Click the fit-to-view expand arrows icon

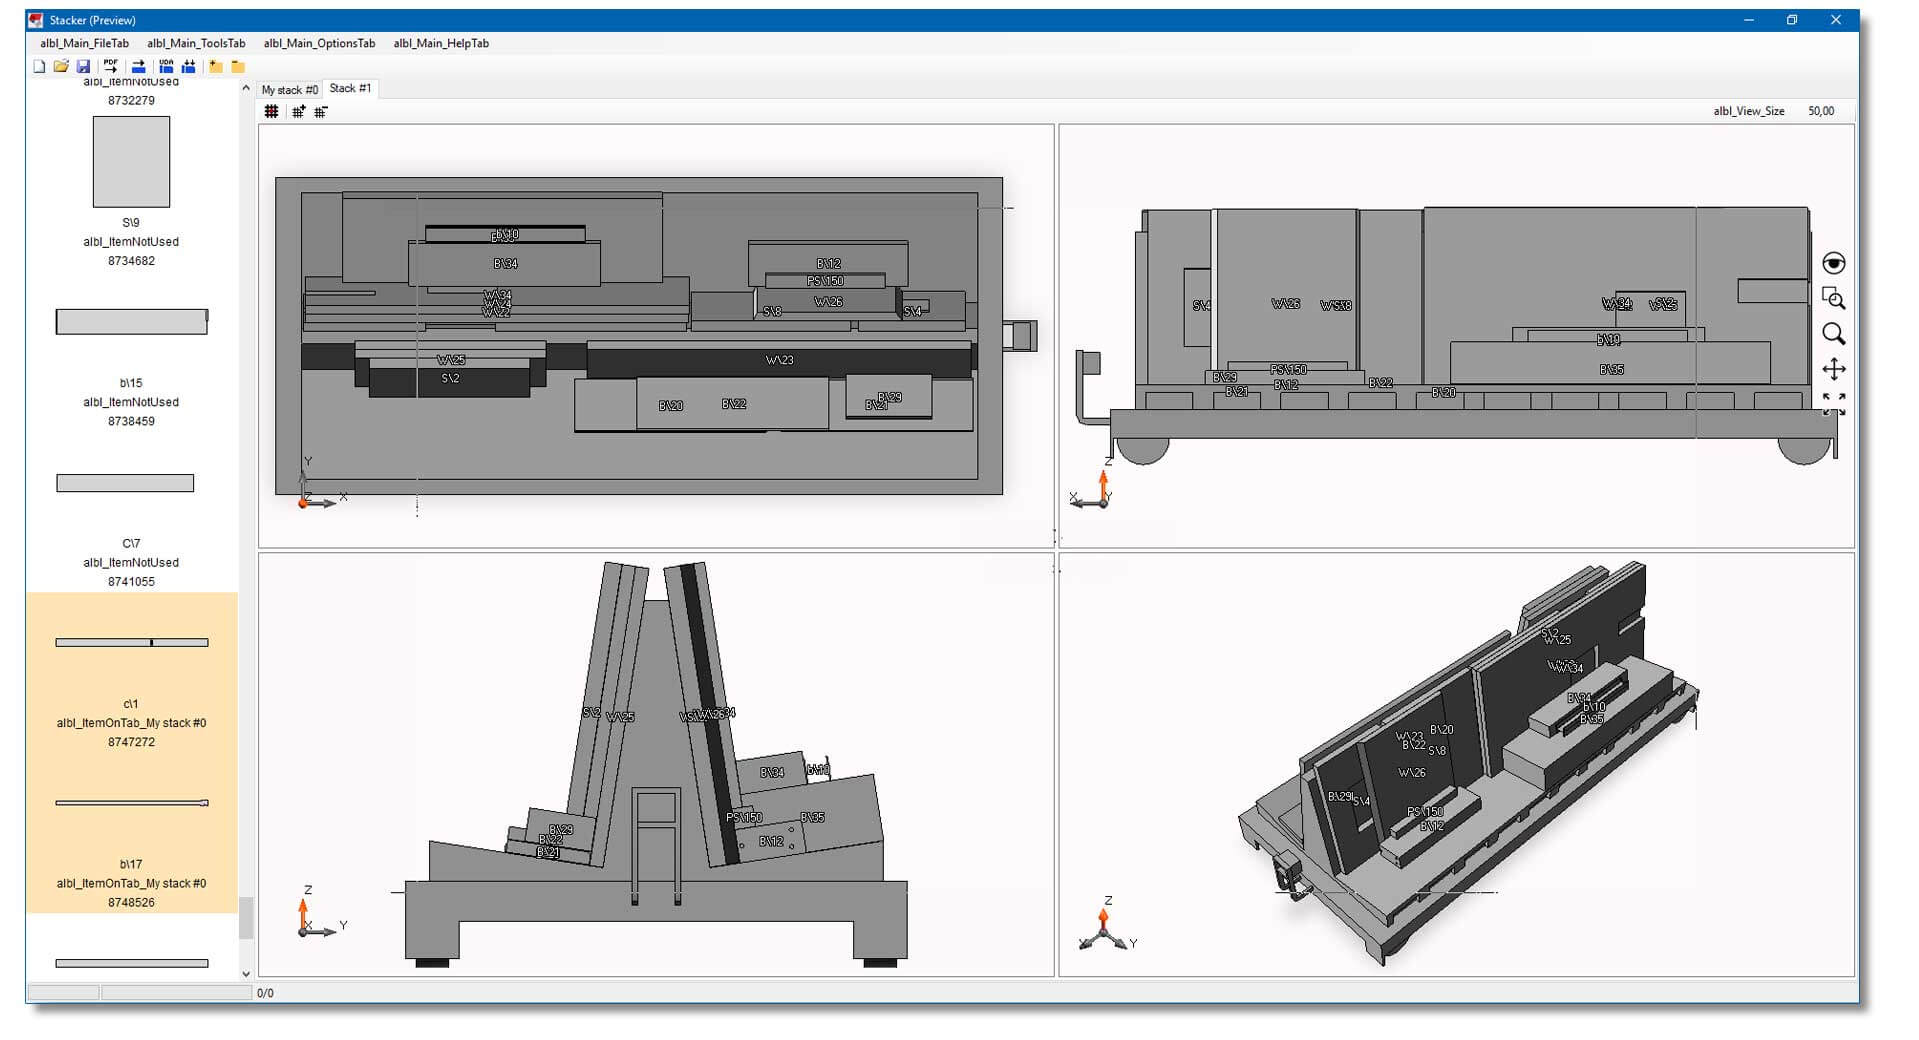point(1833,403)
